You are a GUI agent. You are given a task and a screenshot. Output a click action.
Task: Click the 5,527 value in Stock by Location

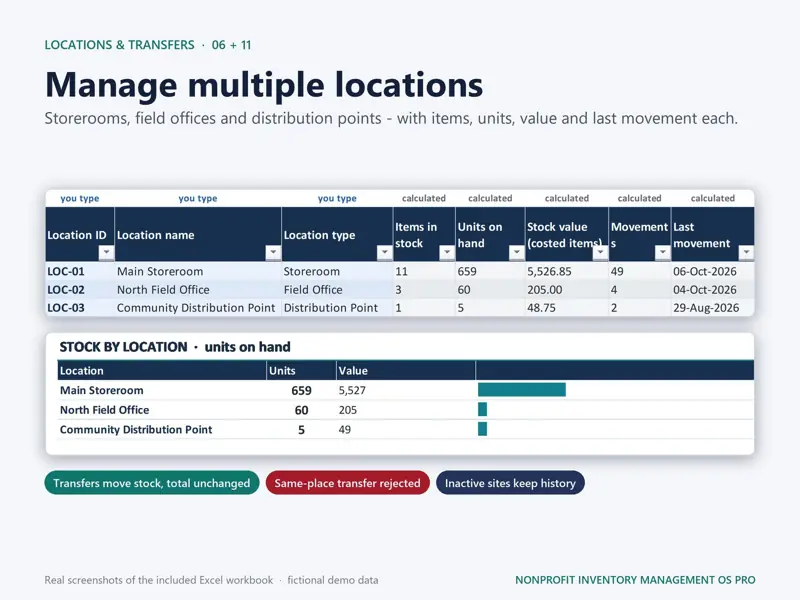tap(352, 390)
